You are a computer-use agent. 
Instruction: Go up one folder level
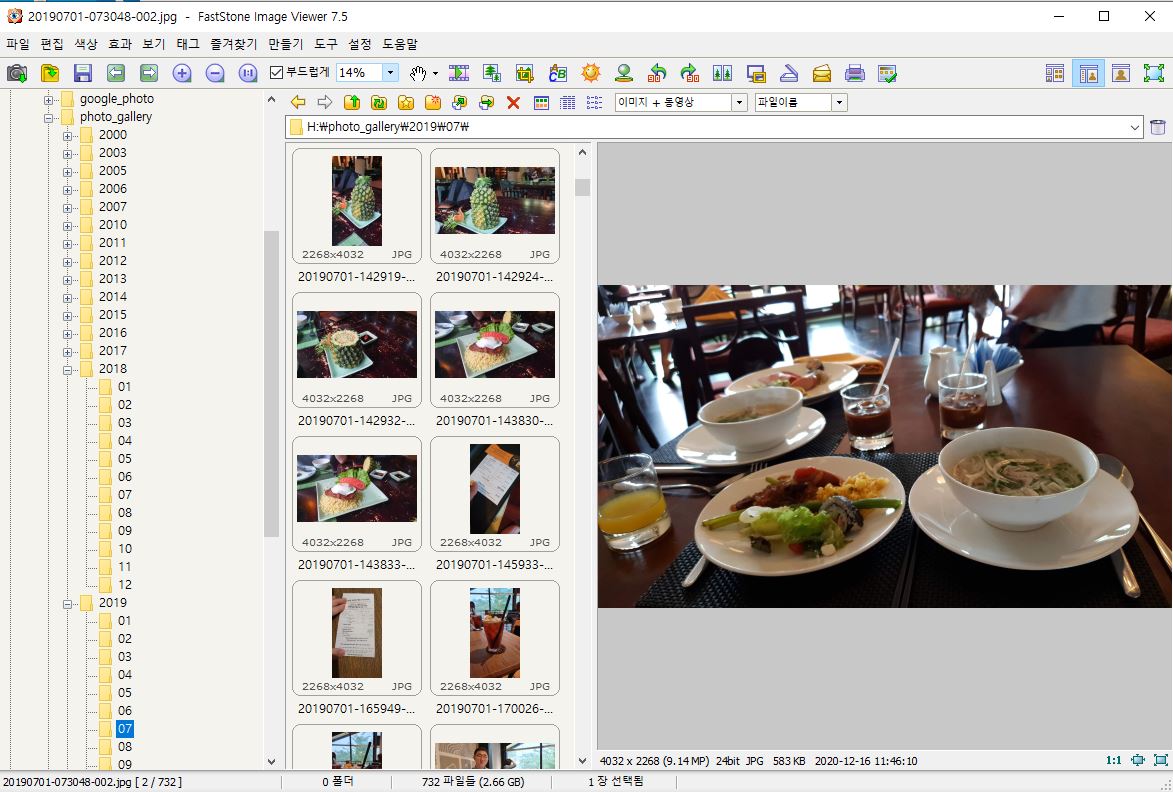(352, 102)
